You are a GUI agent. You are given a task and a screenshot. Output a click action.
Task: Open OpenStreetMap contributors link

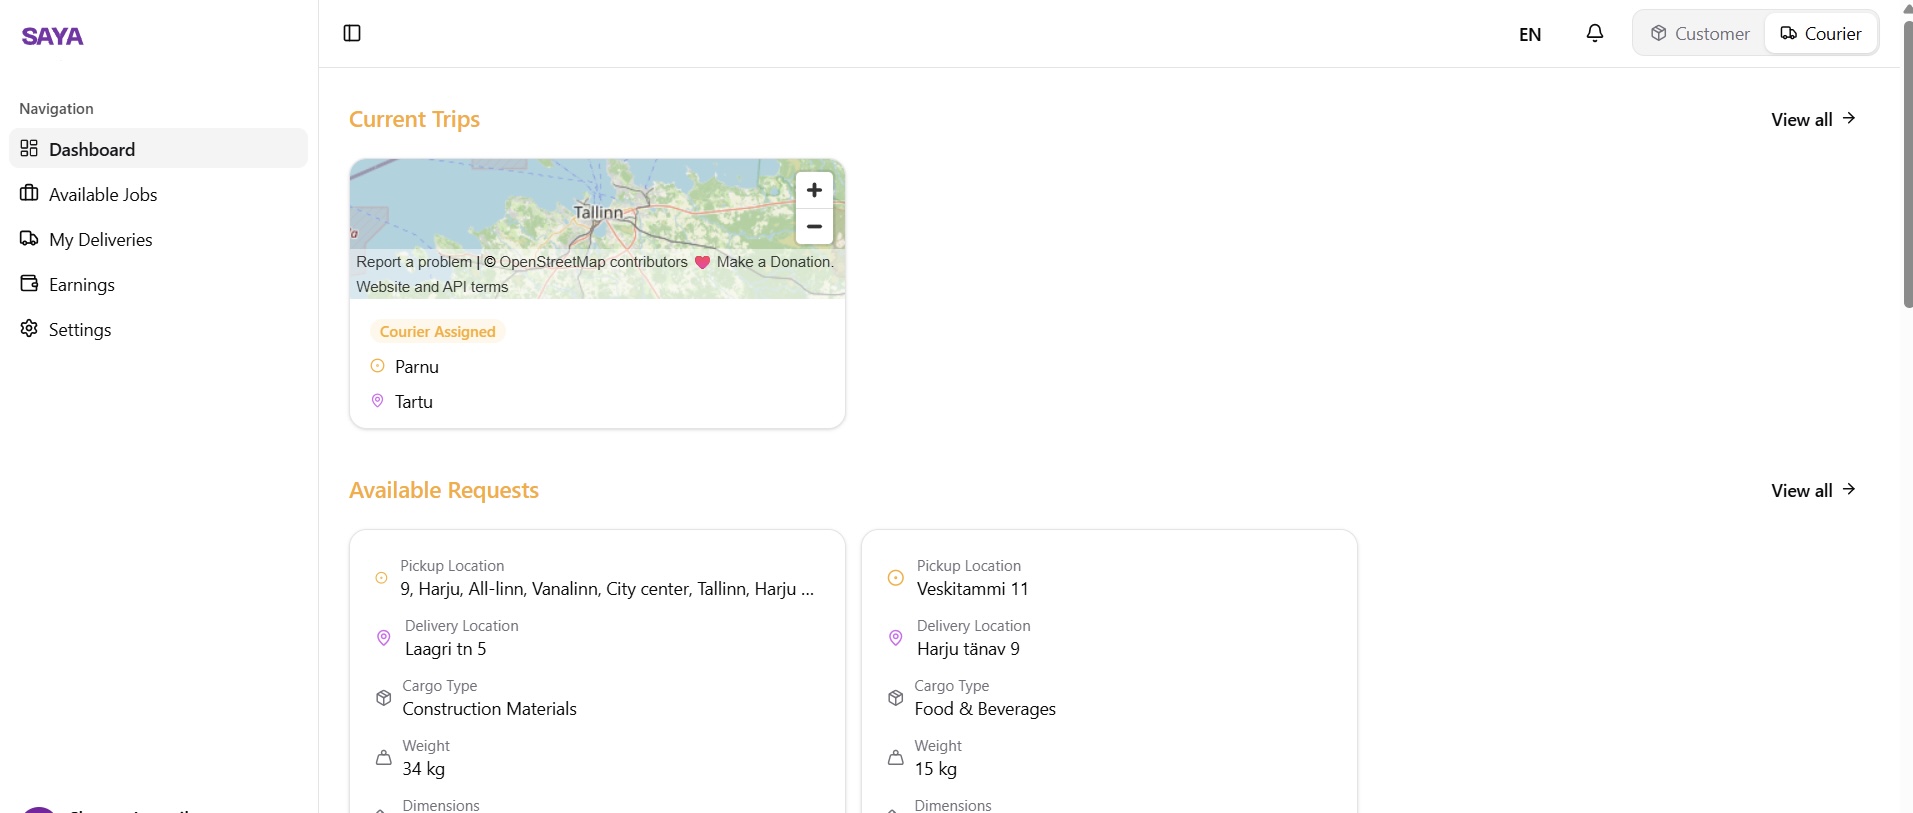click(593, 262)
